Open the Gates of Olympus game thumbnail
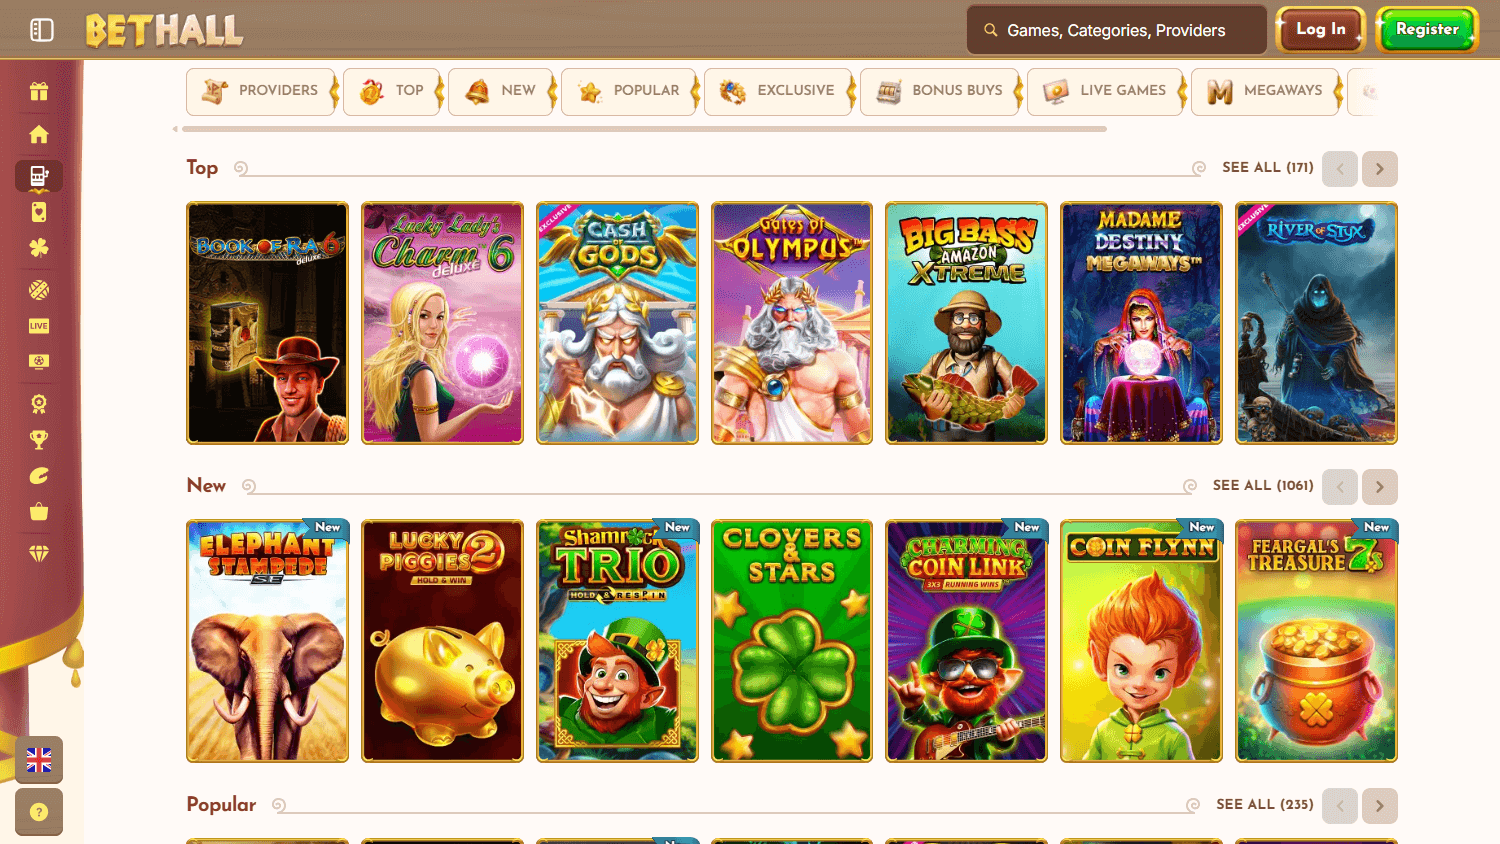The height and width of the screenshot is (844, 1500). (x=791, y=322)
